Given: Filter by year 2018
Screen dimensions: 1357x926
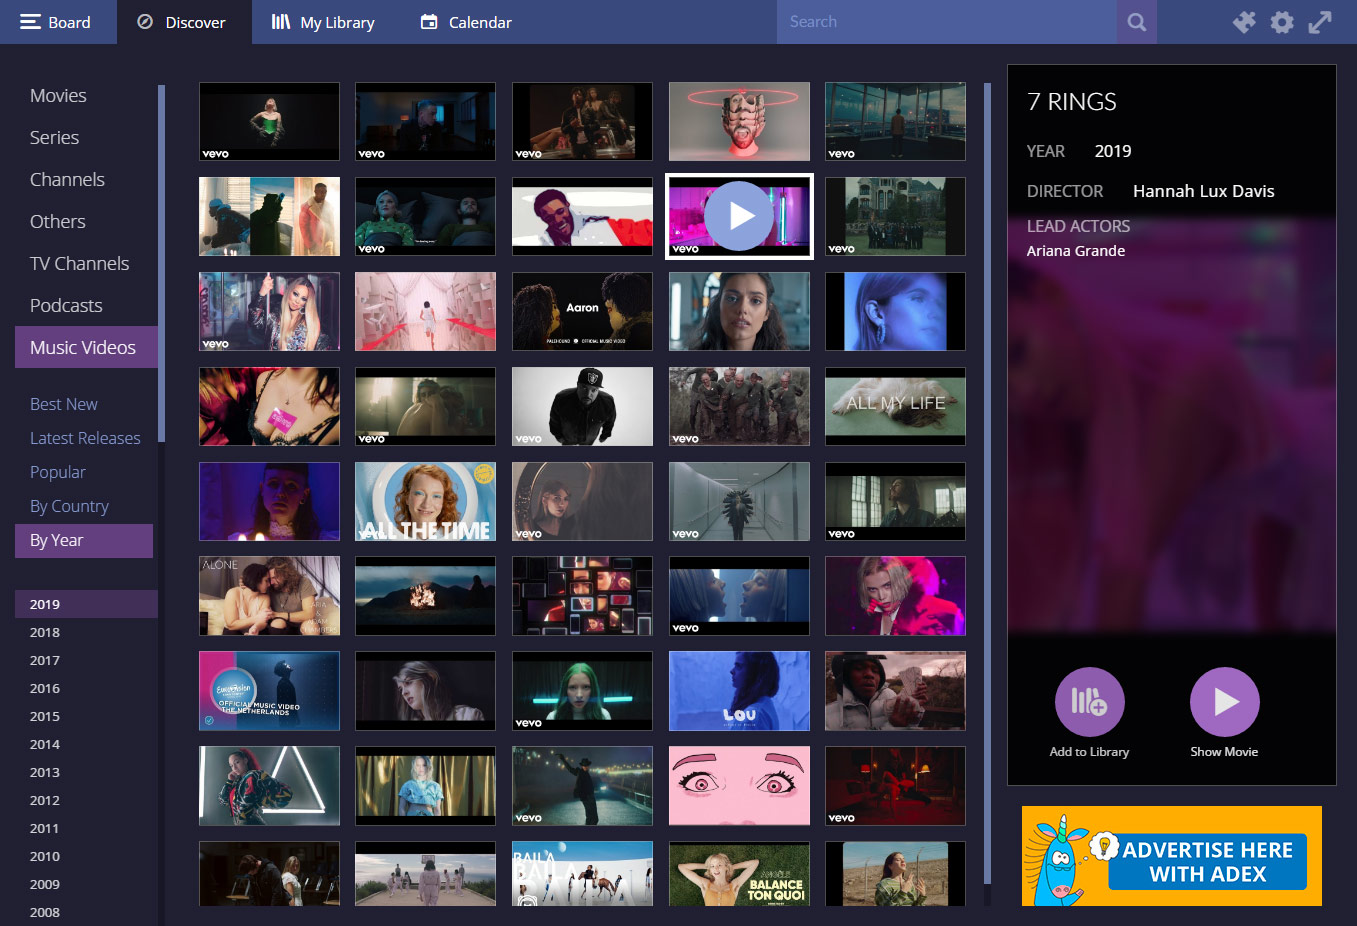Looking at the screenshot, I should 86,632.
